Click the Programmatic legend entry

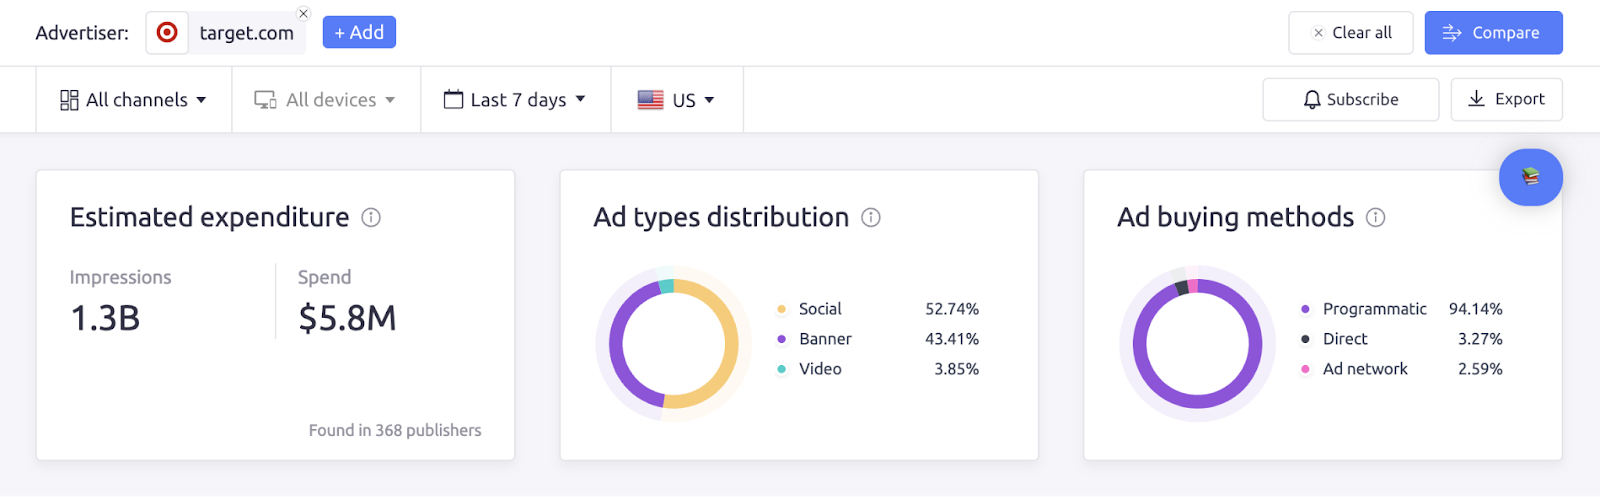[x=1374, y=309]
